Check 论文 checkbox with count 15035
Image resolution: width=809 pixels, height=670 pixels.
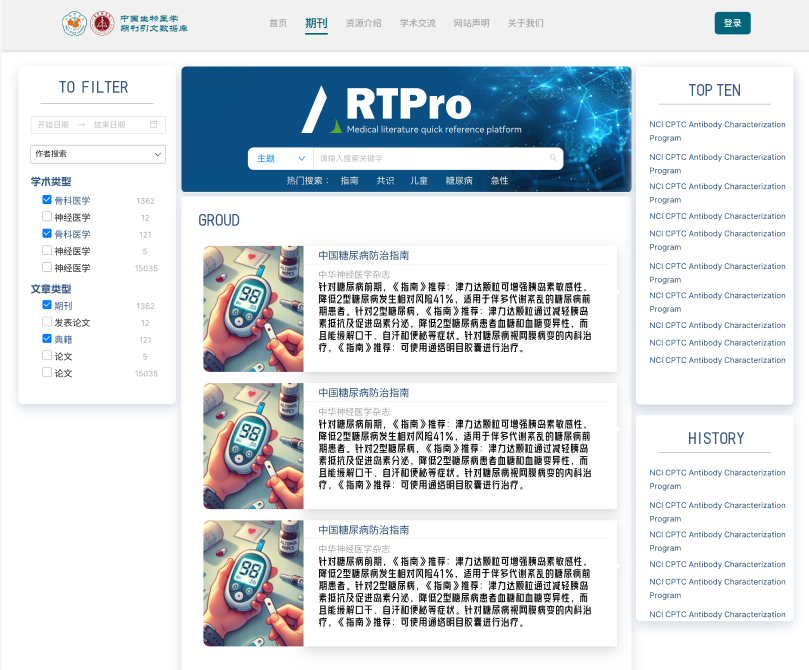(x=47, y=372)
